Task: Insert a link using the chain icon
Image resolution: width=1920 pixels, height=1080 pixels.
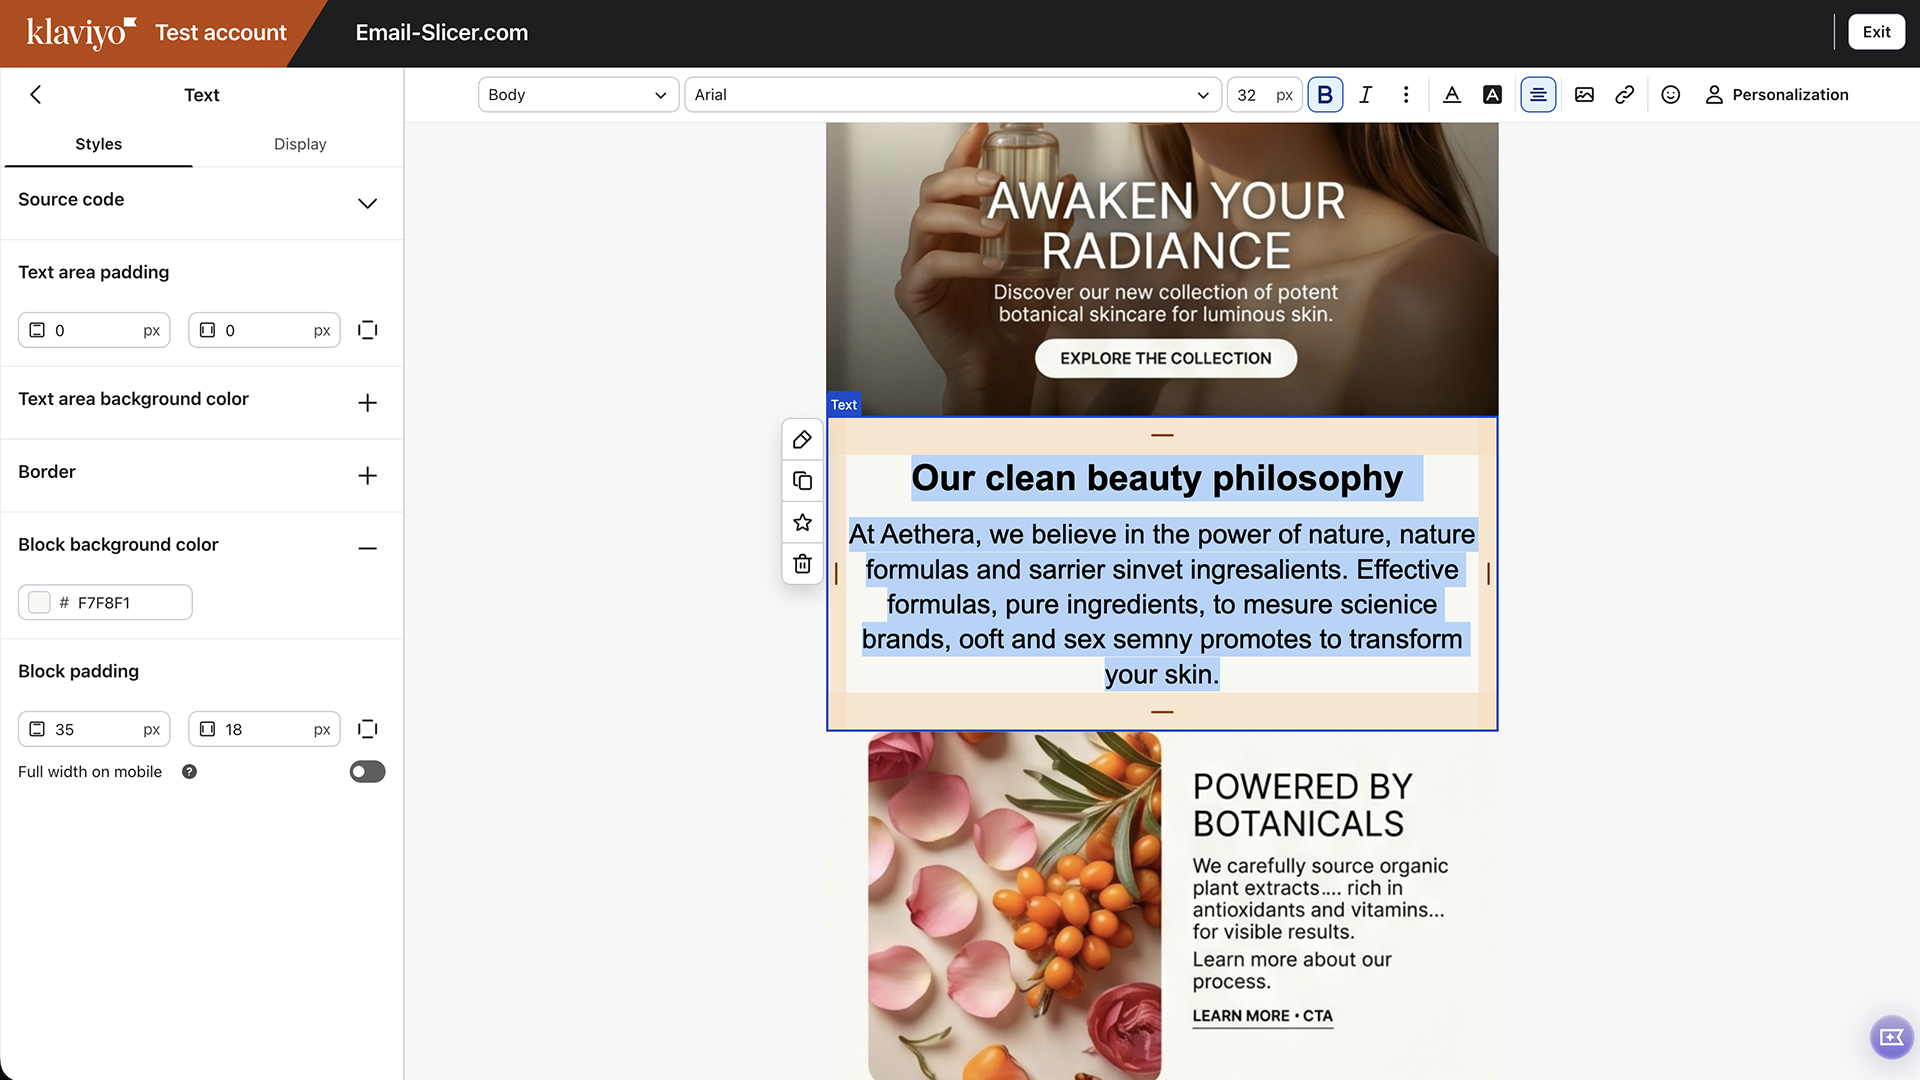Action: point(1625,94)
